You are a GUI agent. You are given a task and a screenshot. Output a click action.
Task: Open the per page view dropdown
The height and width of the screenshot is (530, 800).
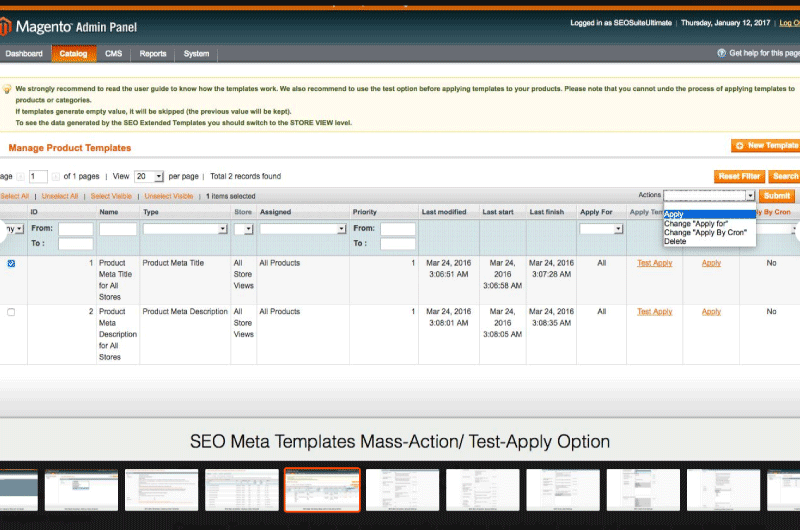(x=148, y=176)
